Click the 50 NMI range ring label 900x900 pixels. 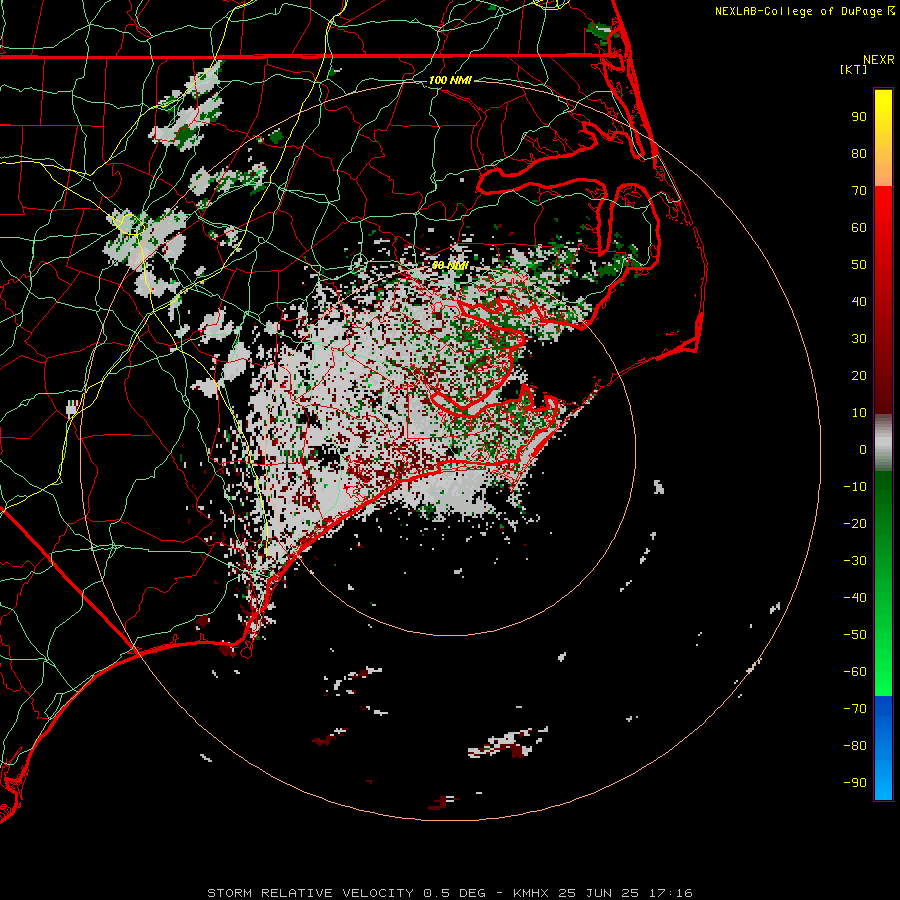pos(450,265)
